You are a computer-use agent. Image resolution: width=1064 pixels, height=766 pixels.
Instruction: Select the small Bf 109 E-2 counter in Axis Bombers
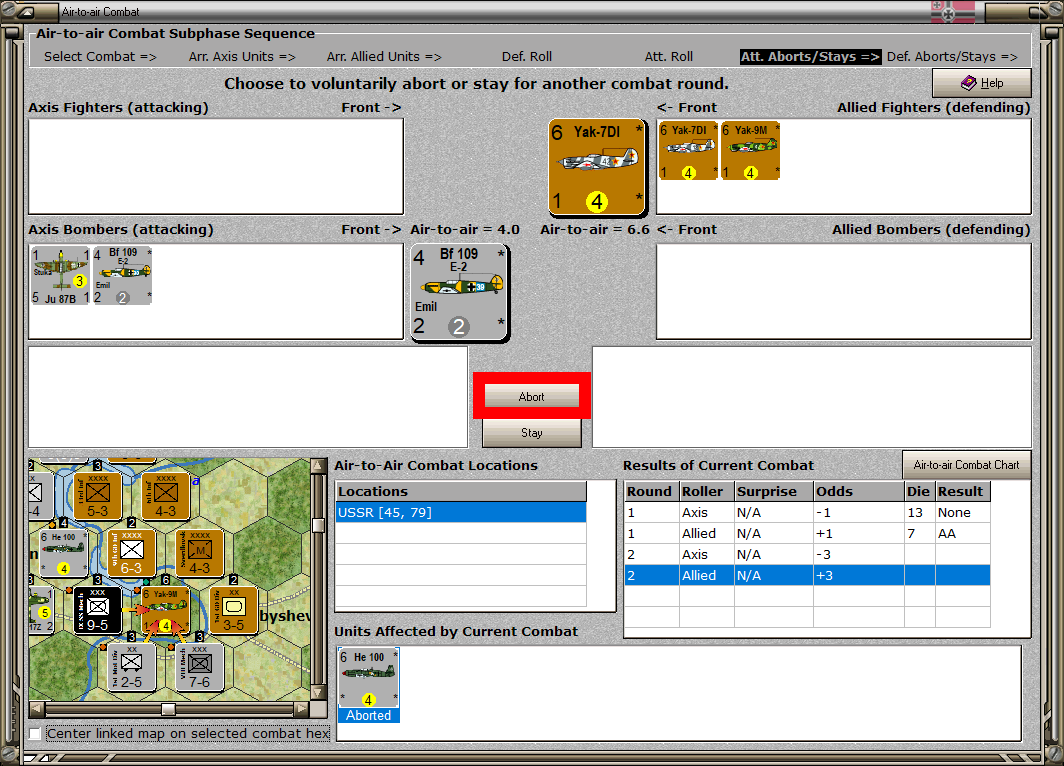122,275
